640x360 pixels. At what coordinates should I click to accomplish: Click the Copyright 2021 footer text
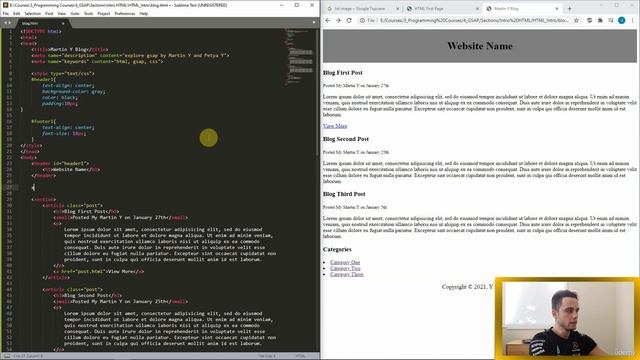(467, 287)
